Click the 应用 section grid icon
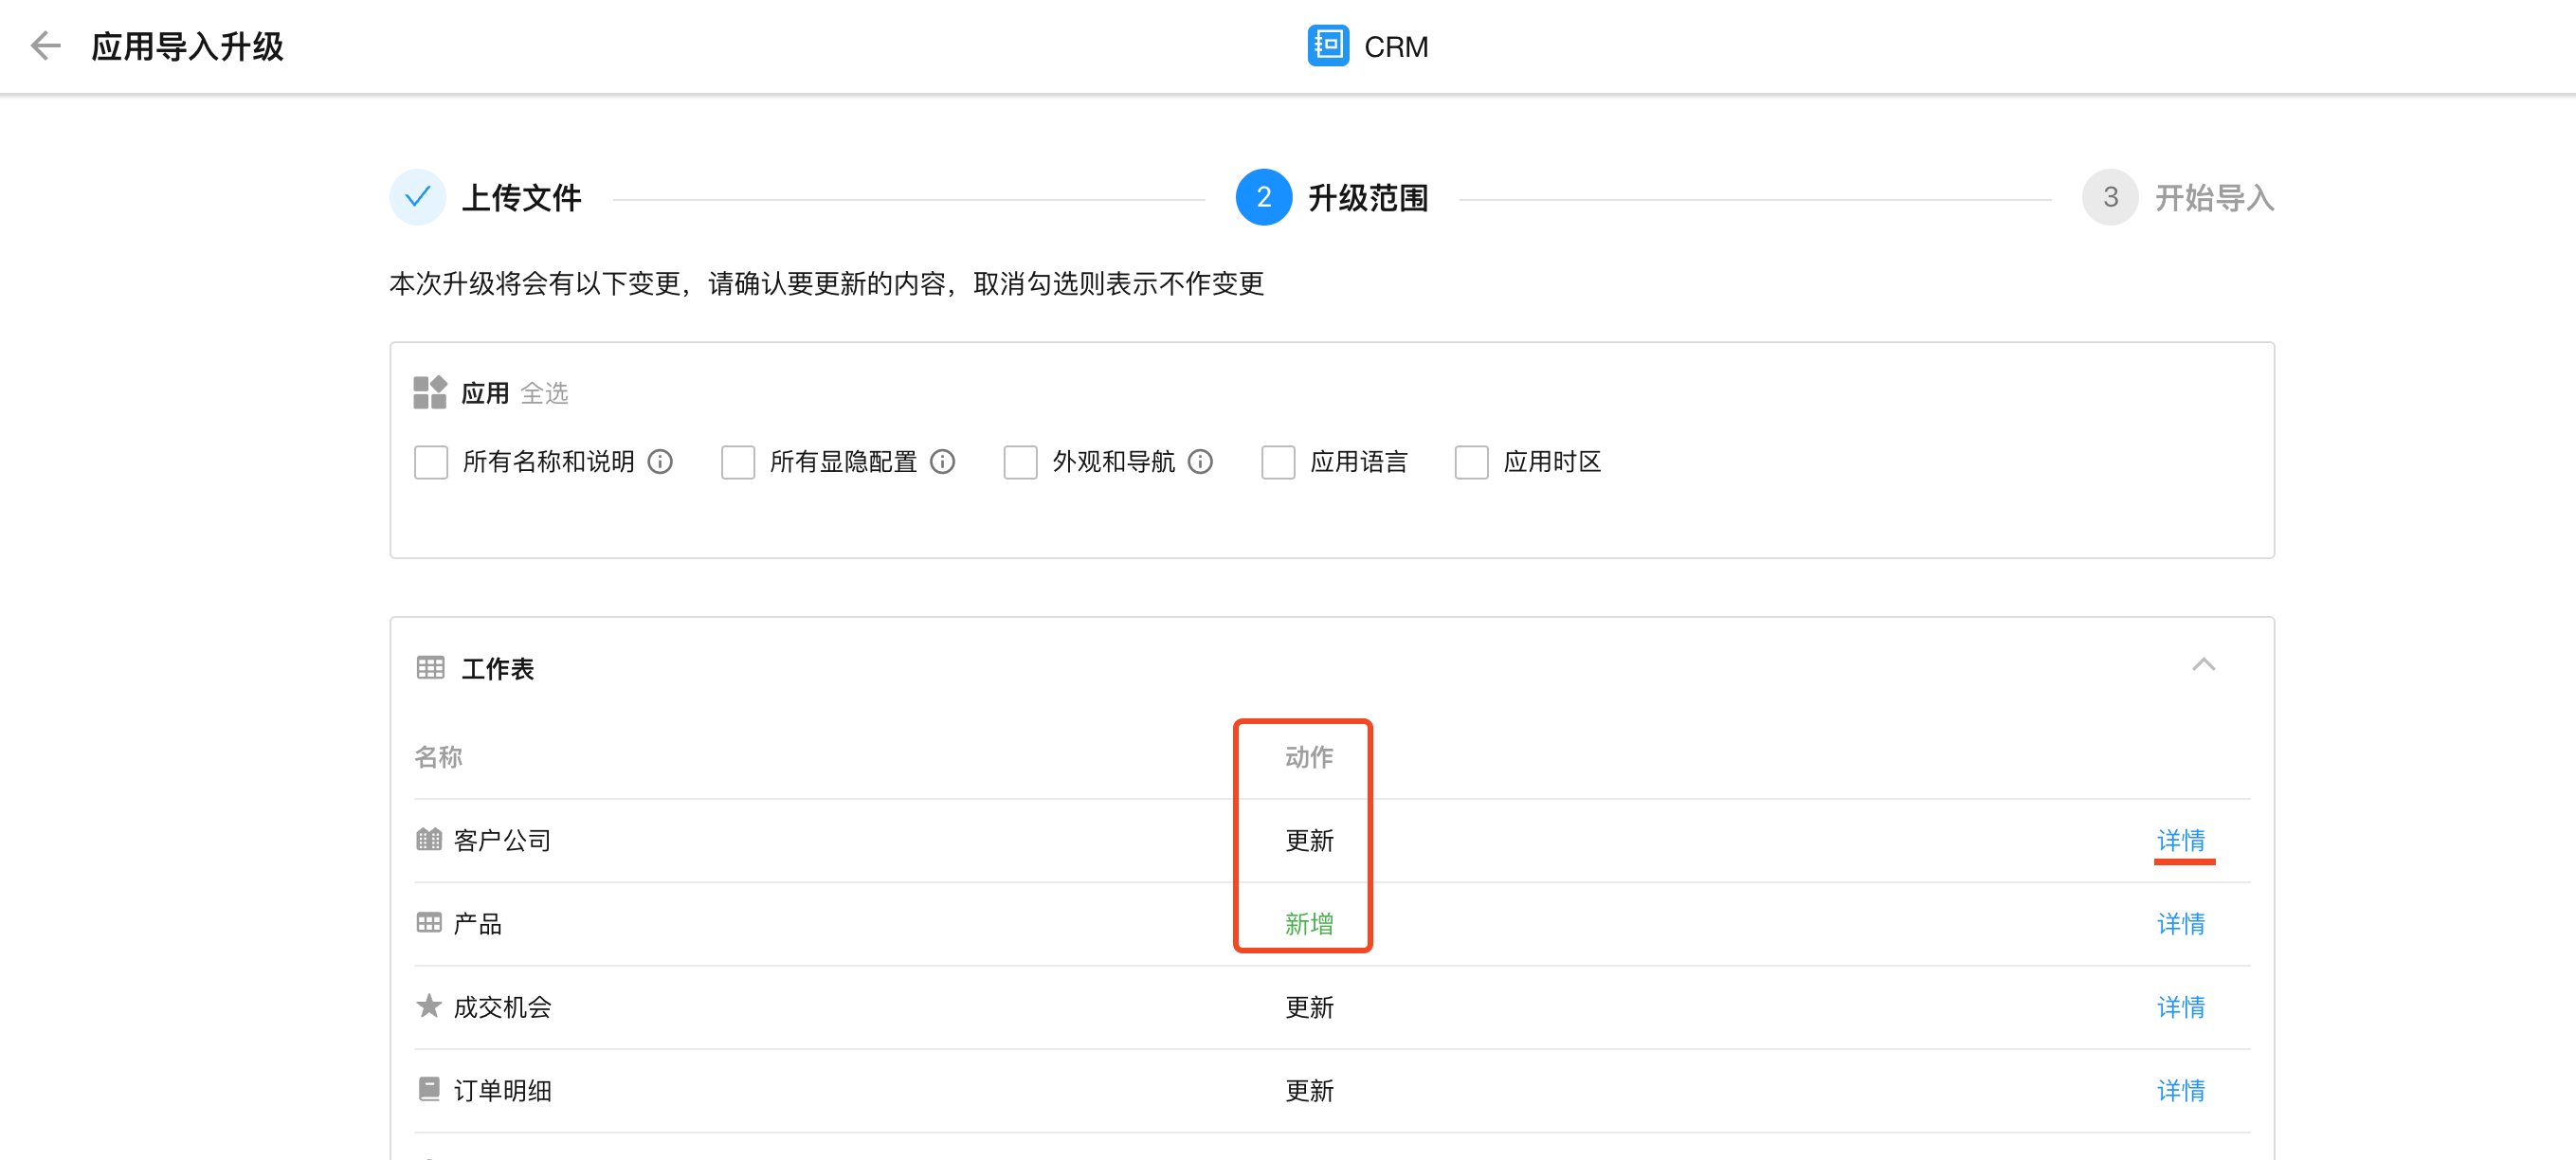This screenshot has width=2576, height=1160. 430,392
